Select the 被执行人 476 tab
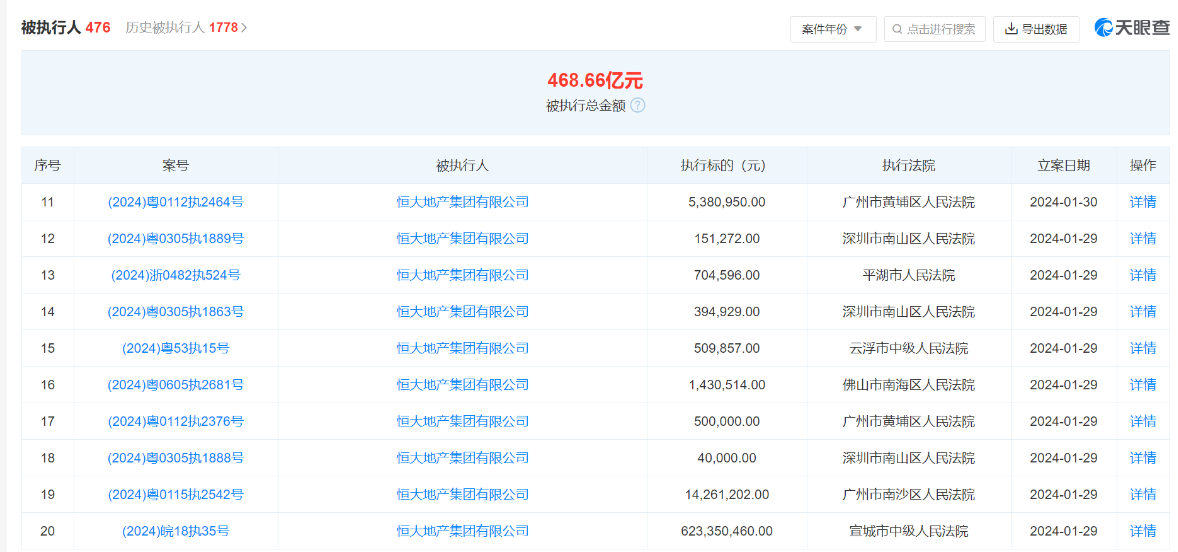The height and width of the screenshot is (552, 1178). (65, 28)
